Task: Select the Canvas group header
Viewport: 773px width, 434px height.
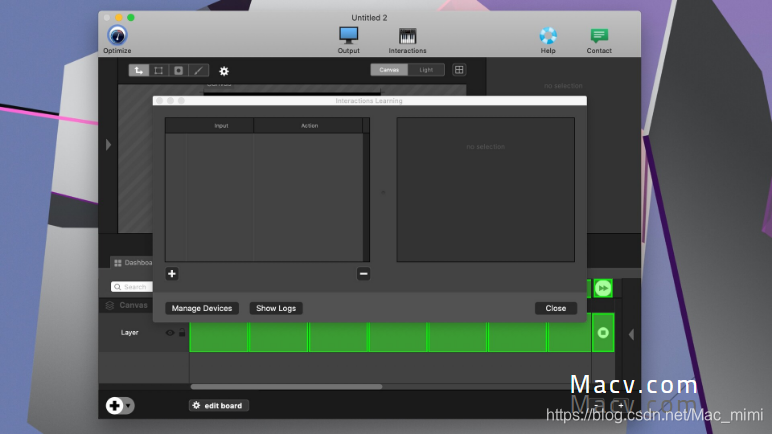Action: coord(127,305)
